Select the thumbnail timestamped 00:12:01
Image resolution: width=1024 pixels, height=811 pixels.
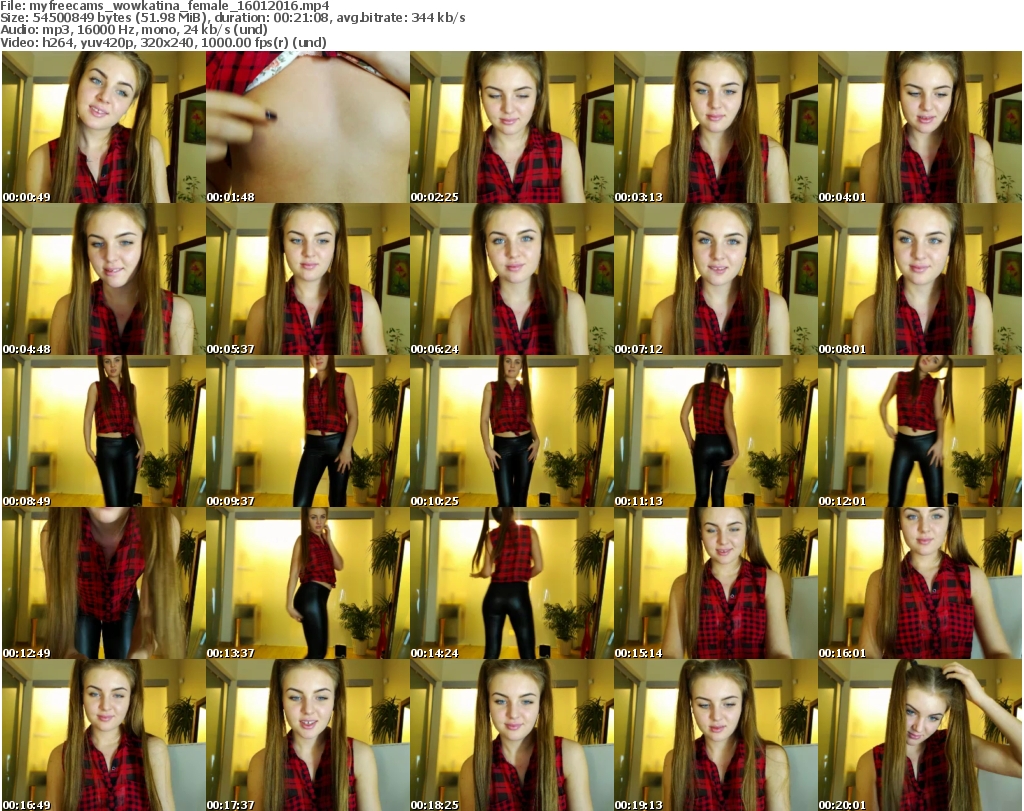920,431
